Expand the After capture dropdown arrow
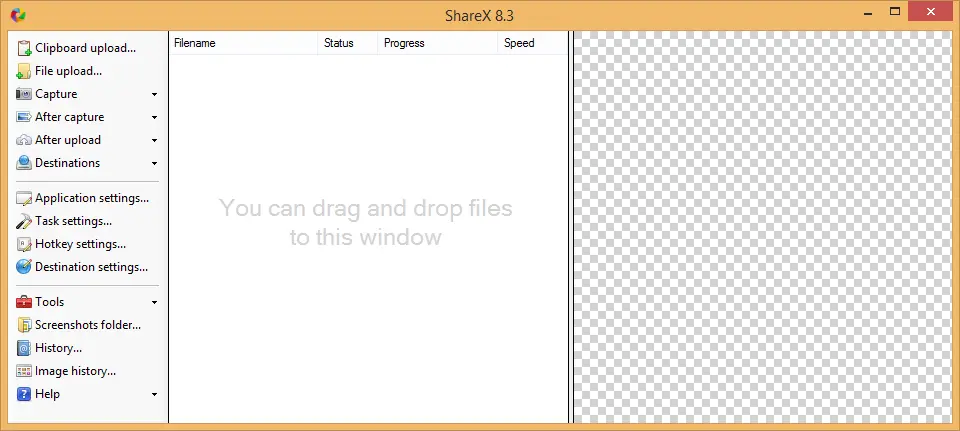The height and width of the screenshot is (431, 960). (x=154, y=118)
